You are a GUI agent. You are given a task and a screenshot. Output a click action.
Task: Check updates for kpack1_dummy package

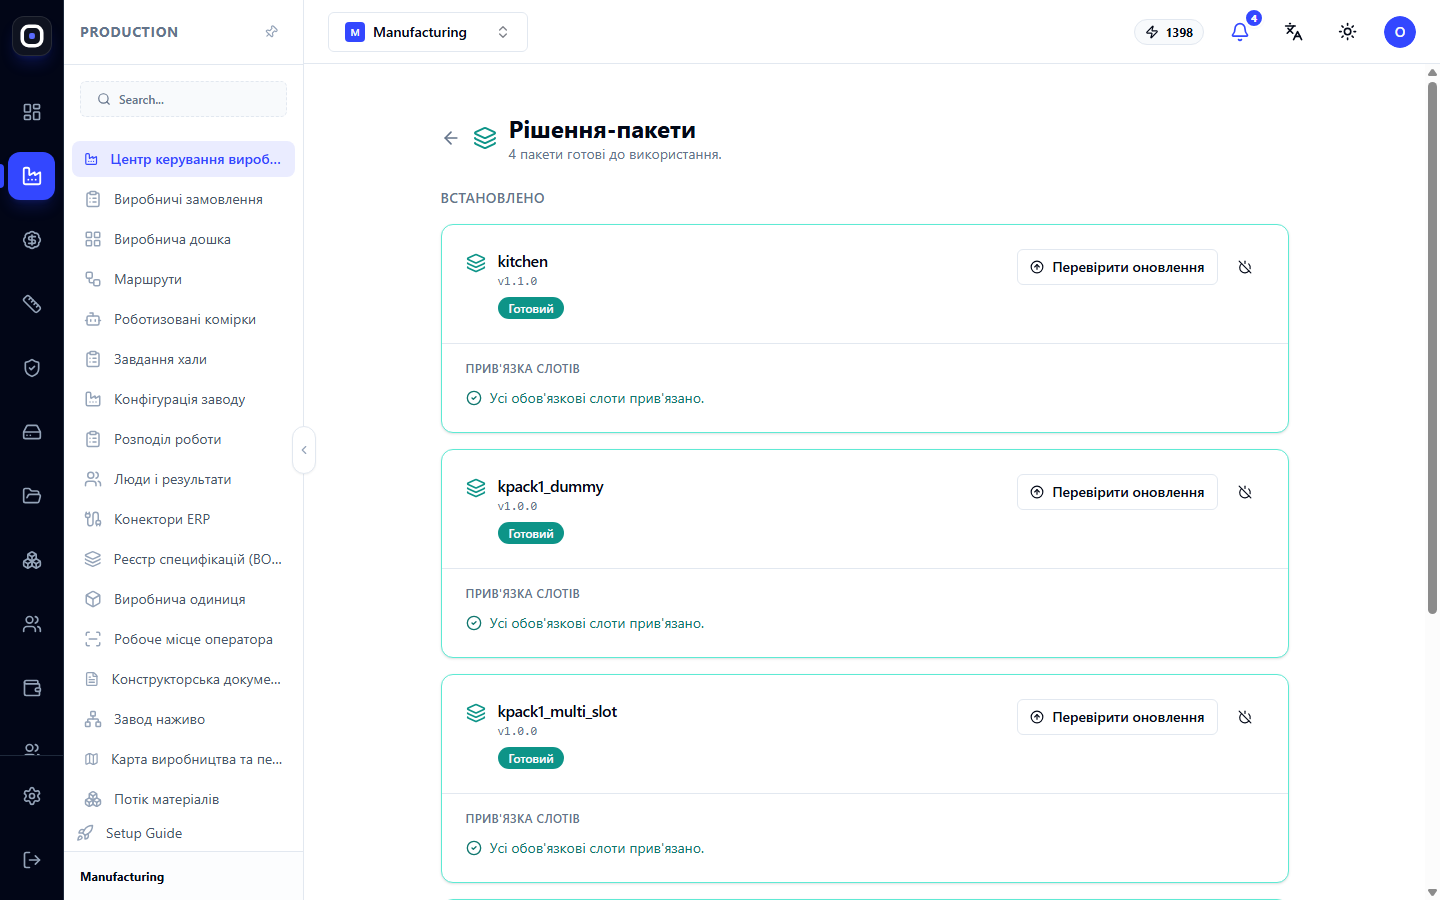click(1117, 492)
